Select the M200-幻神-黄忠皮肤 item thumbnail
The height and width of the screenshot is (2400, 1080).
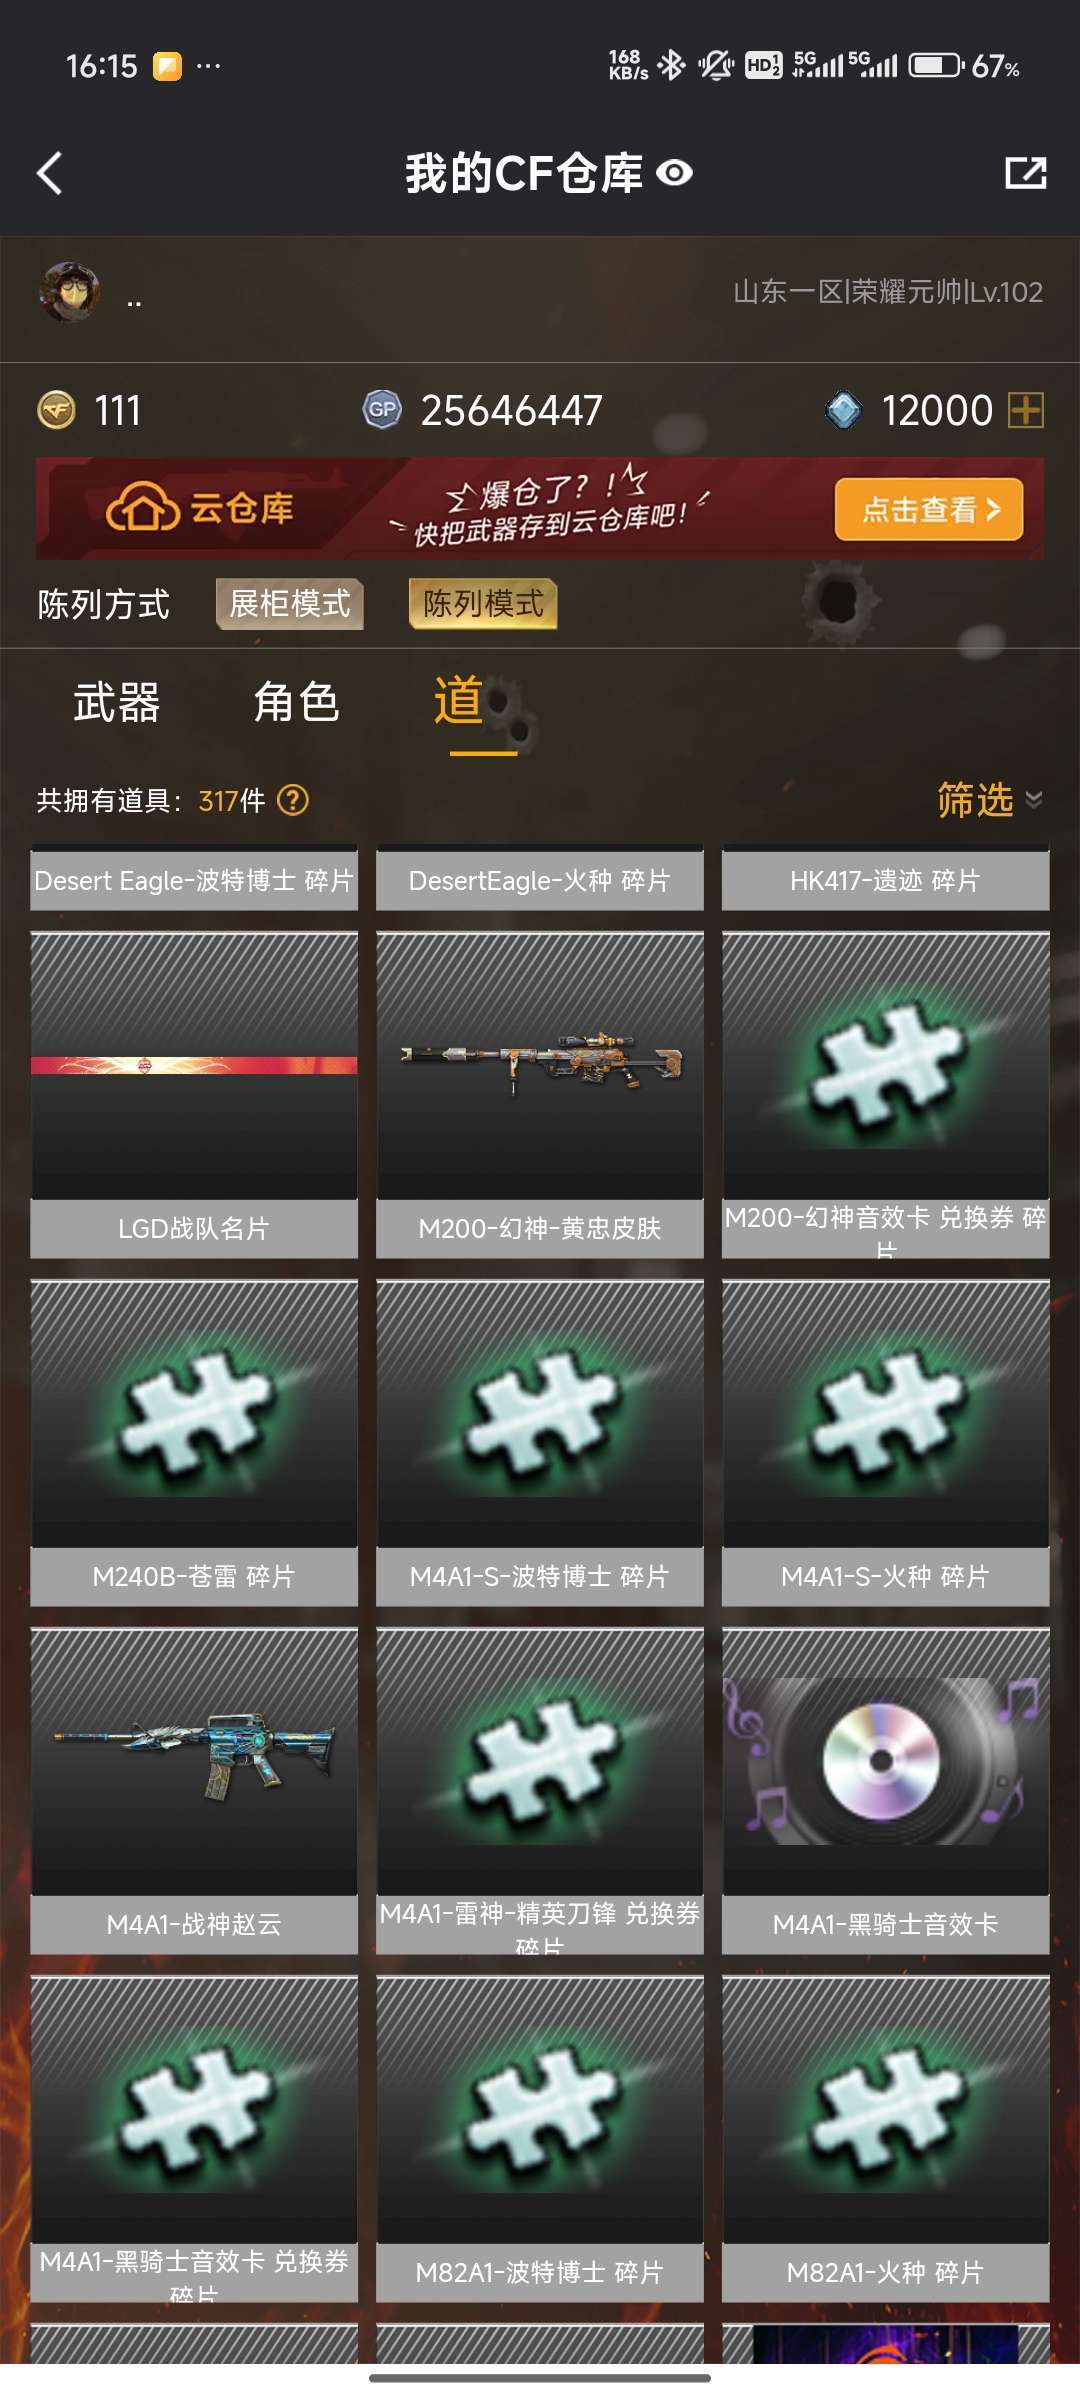point(540,1065)
